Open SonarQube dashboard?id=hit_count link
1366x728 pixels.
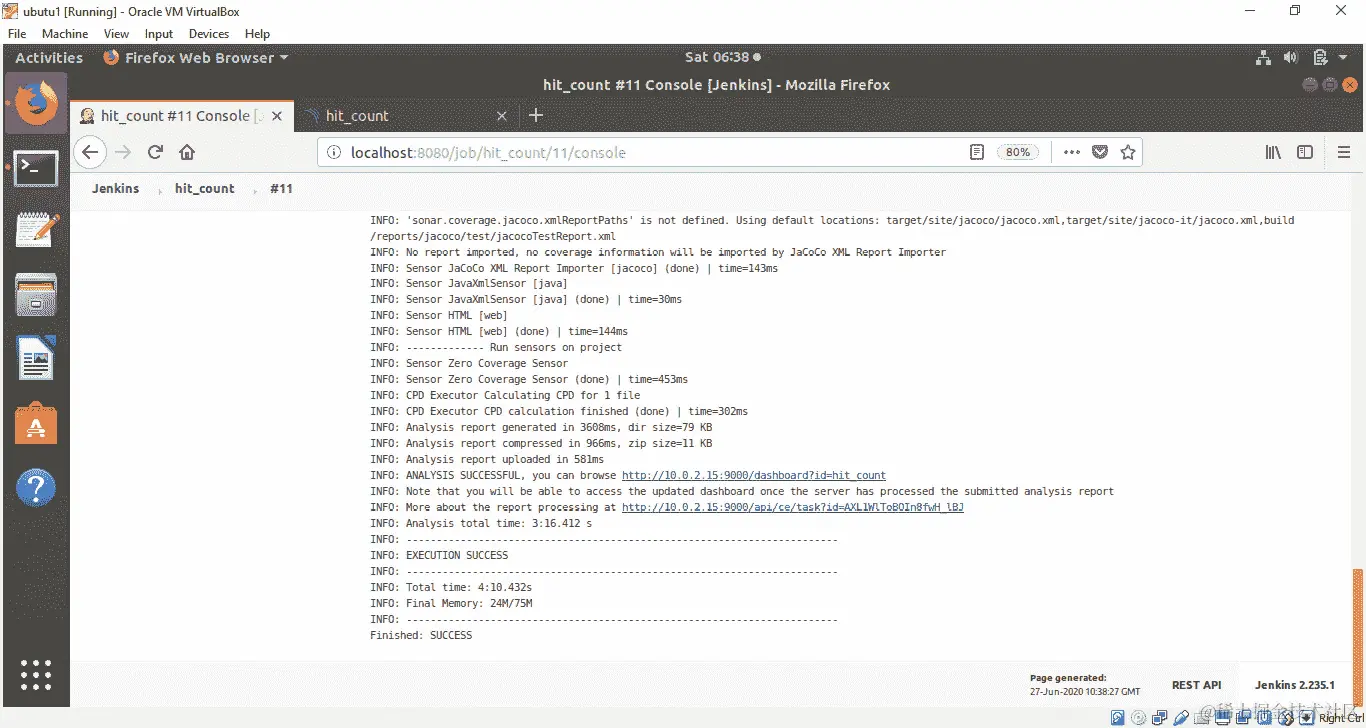pos(754,475)
